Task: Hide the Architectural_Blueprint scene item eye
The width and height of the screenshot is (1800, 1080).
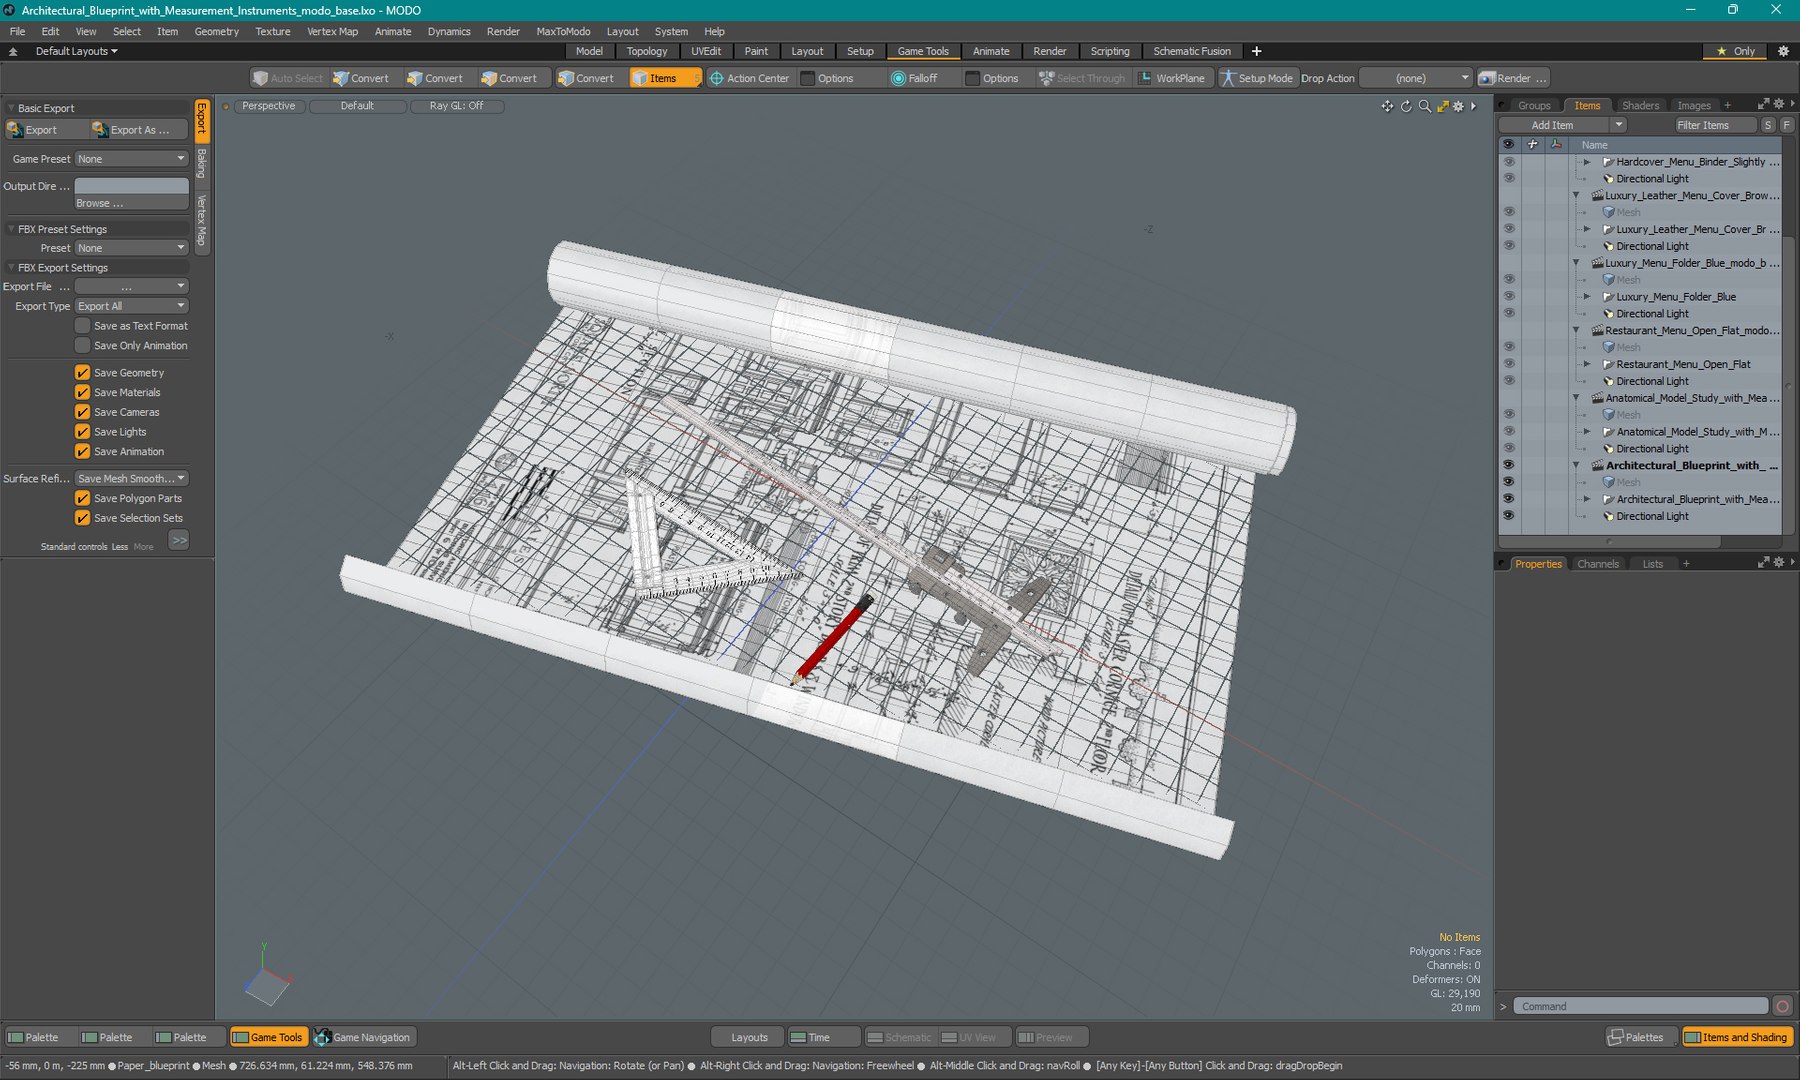Action: pyautogui.click(x=1508, y=465)
